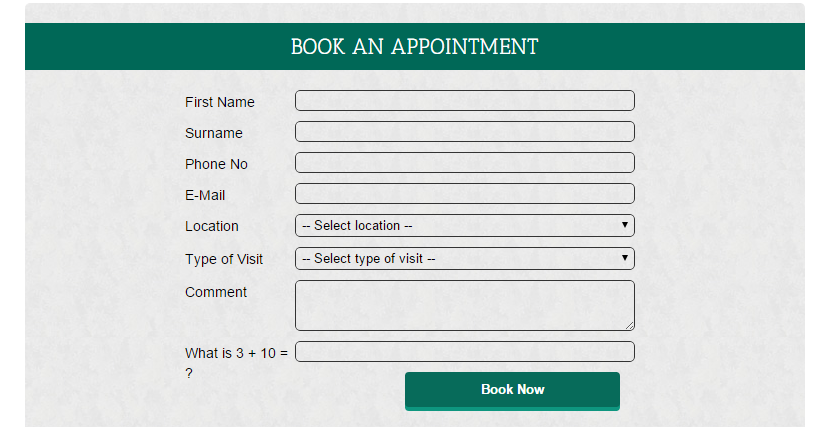
Task: Focus the First Name text field
Action: point(465,100)
